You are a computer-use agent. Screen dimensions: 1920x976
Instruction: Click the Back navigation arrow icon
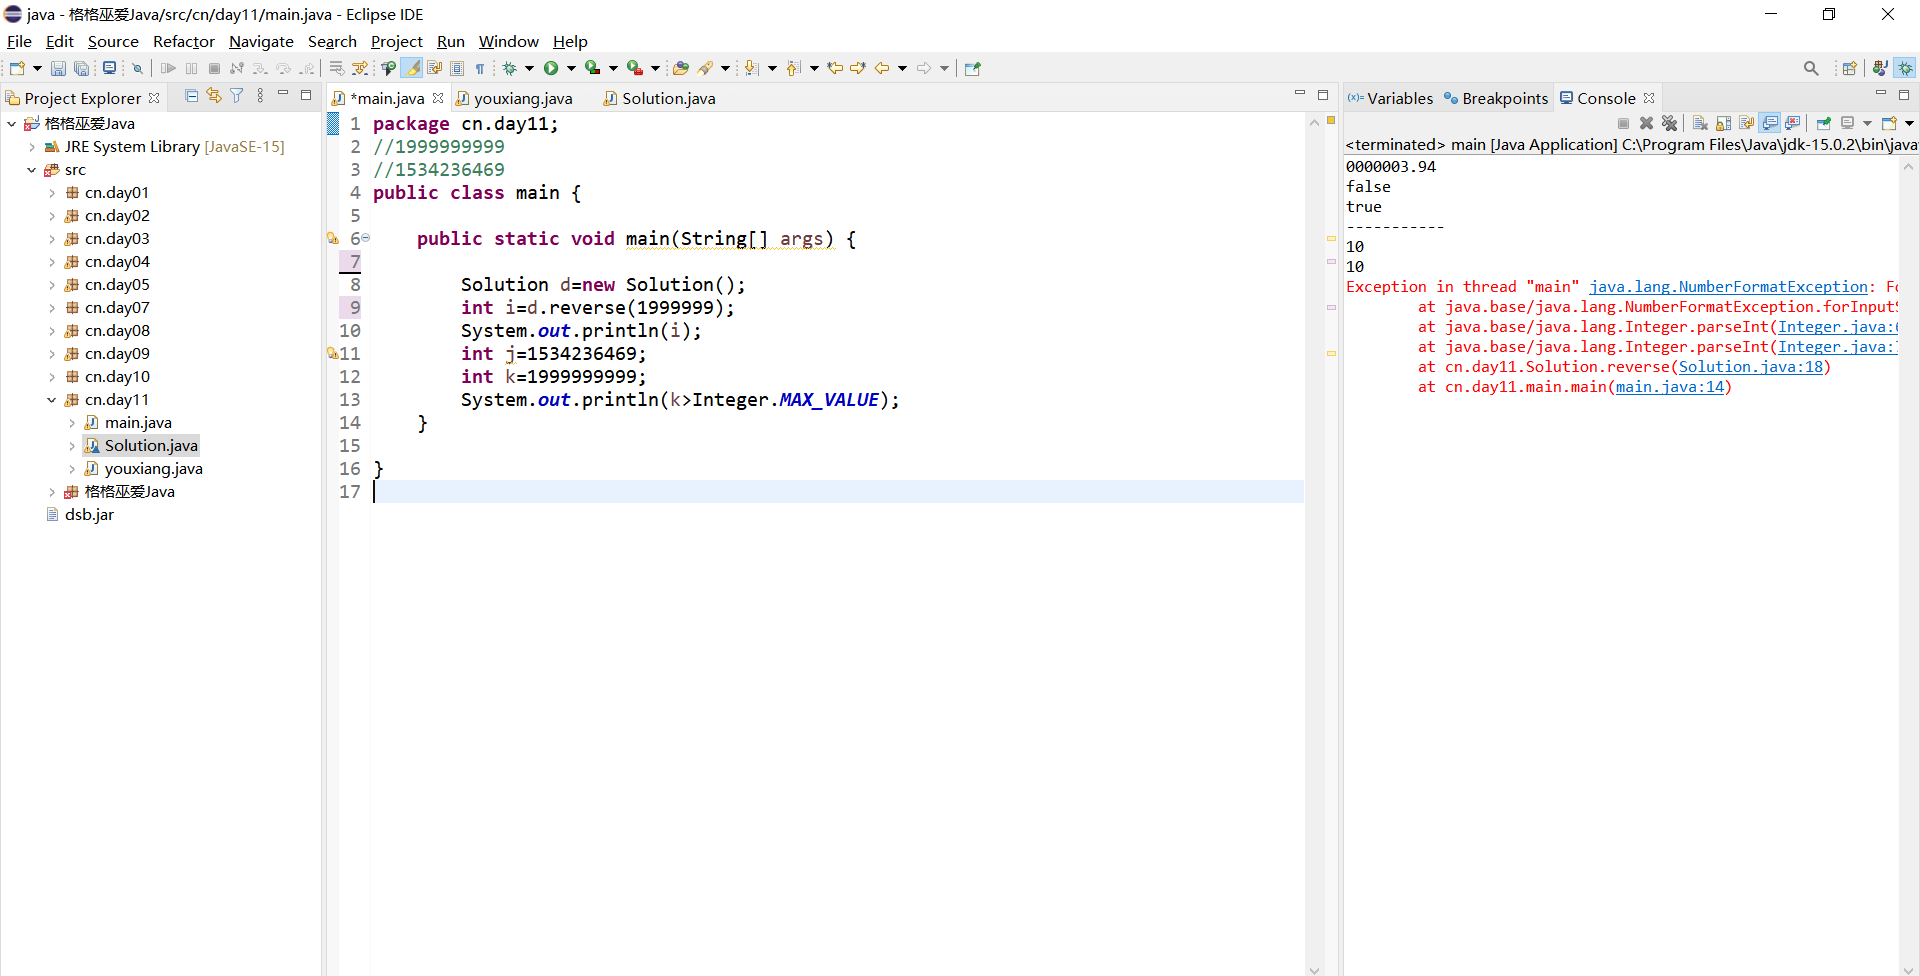[882, 68]
